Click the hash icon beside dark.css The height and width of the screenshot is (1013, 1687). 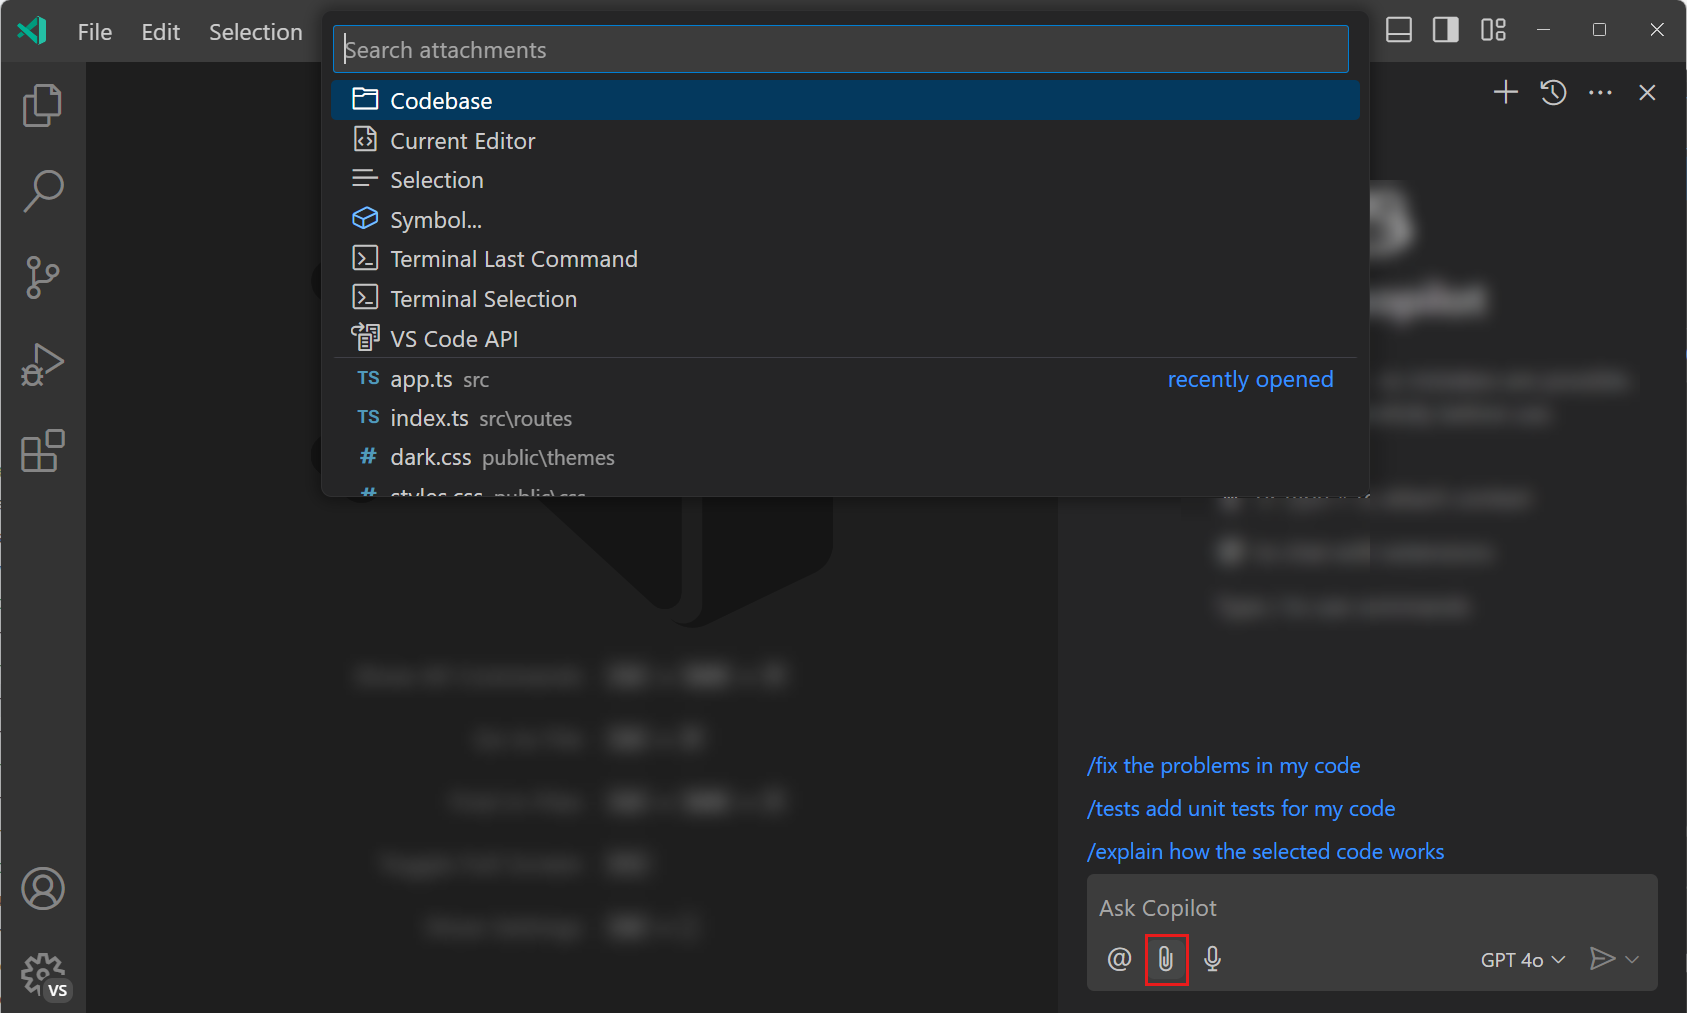click(368, 456)
